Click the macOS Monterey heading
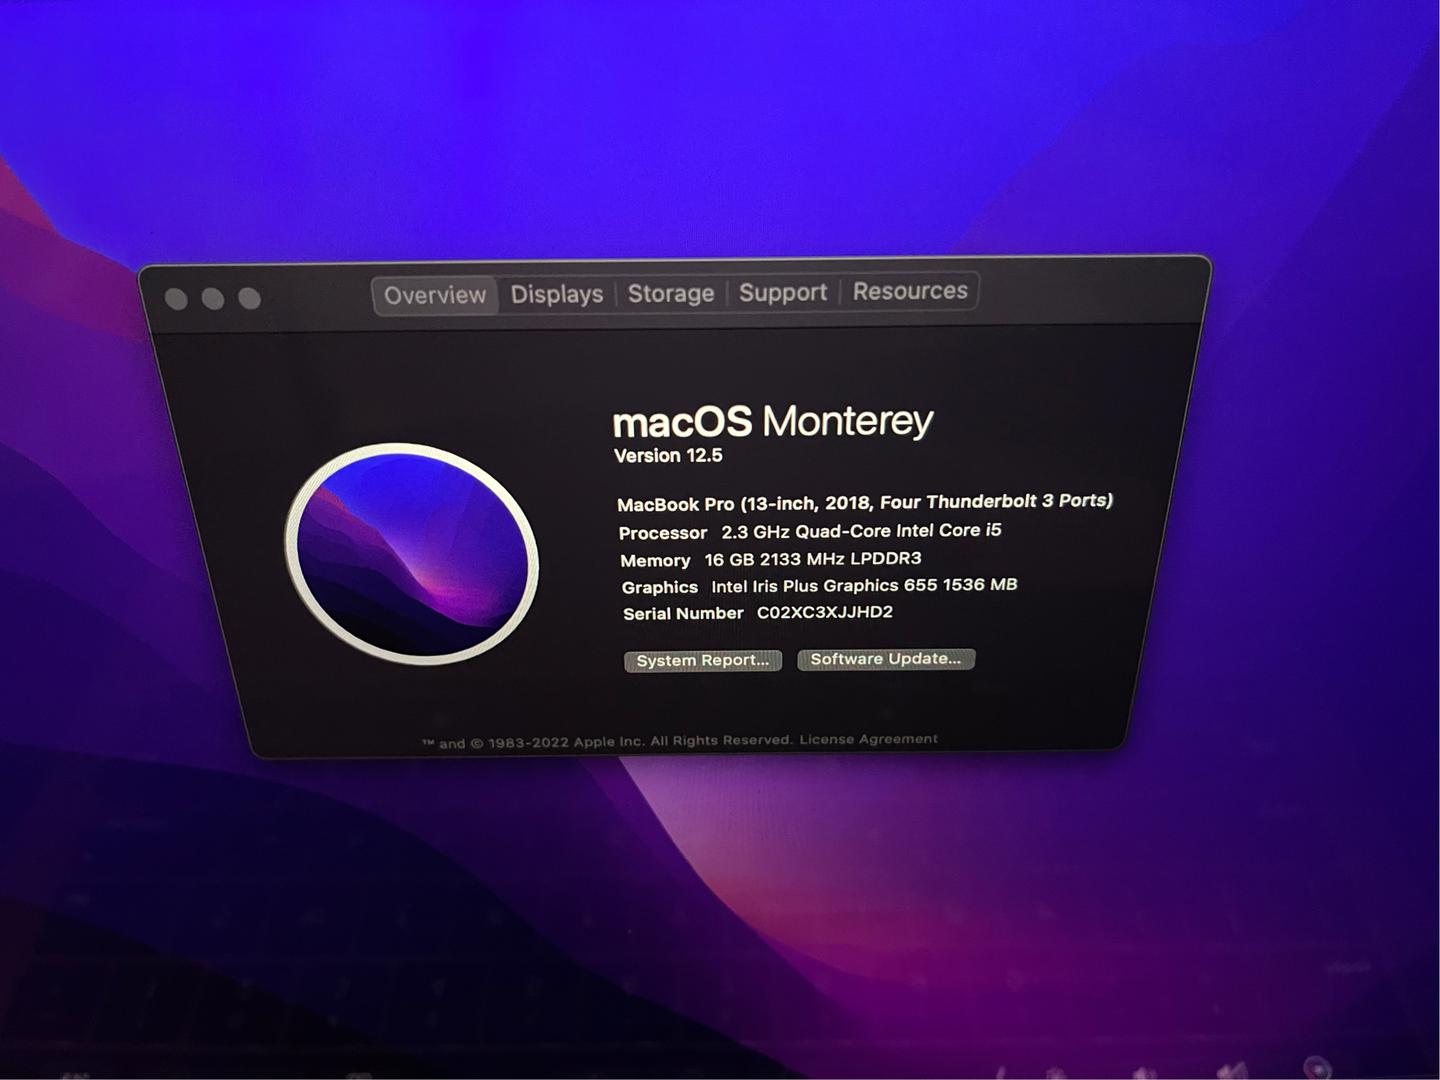Screen dimensions: 1440x1080 772,421
